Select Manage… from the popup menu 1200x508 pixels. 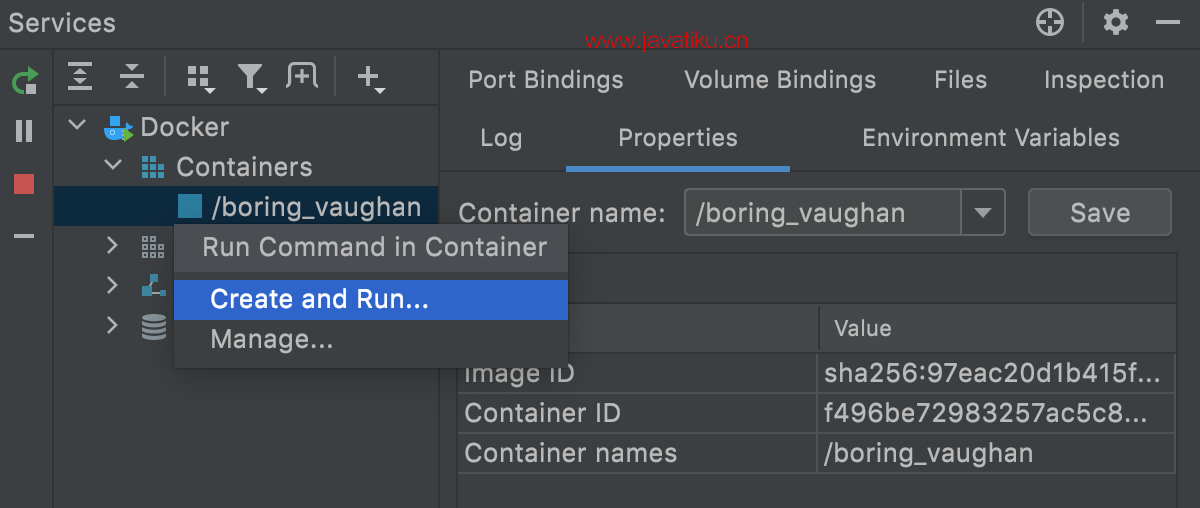(271, 340)
